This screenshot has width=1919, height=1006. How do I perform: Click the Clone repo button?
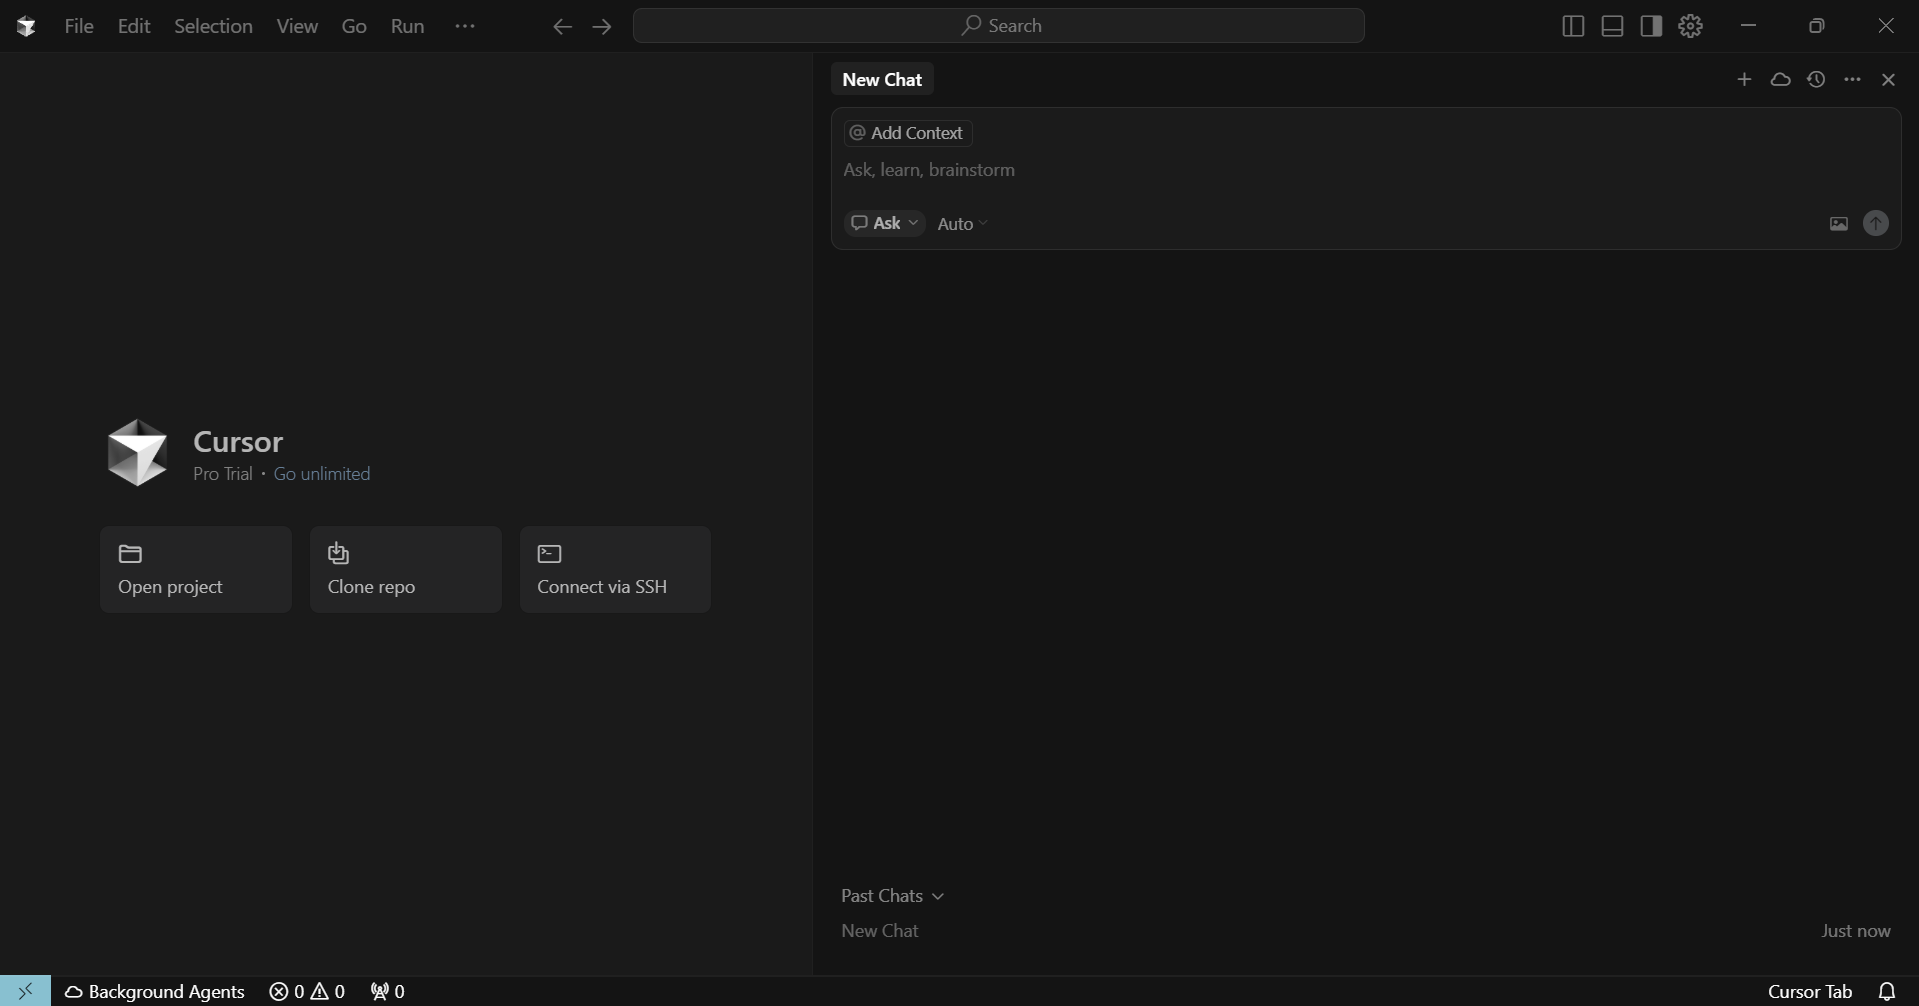click(x=406, y=569)
